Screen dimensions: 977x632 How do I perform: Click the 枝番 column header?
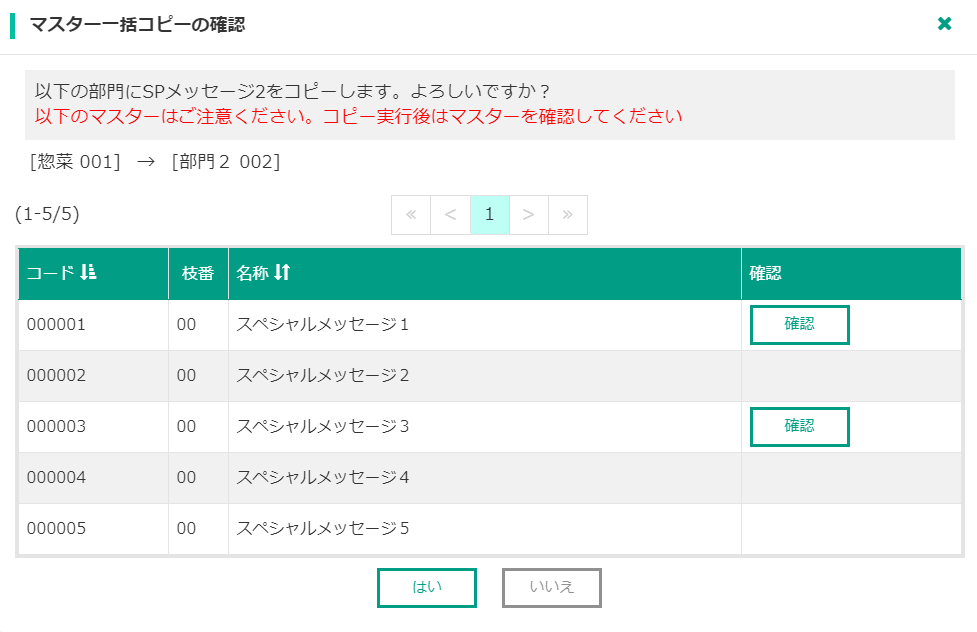click(198, 273)
